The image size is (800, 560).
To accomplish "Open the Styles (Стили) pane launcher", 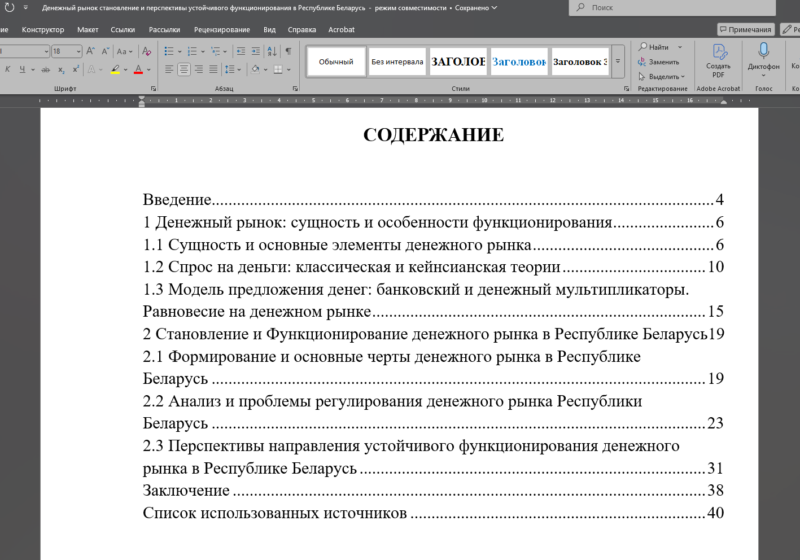I will coord(627,89).
